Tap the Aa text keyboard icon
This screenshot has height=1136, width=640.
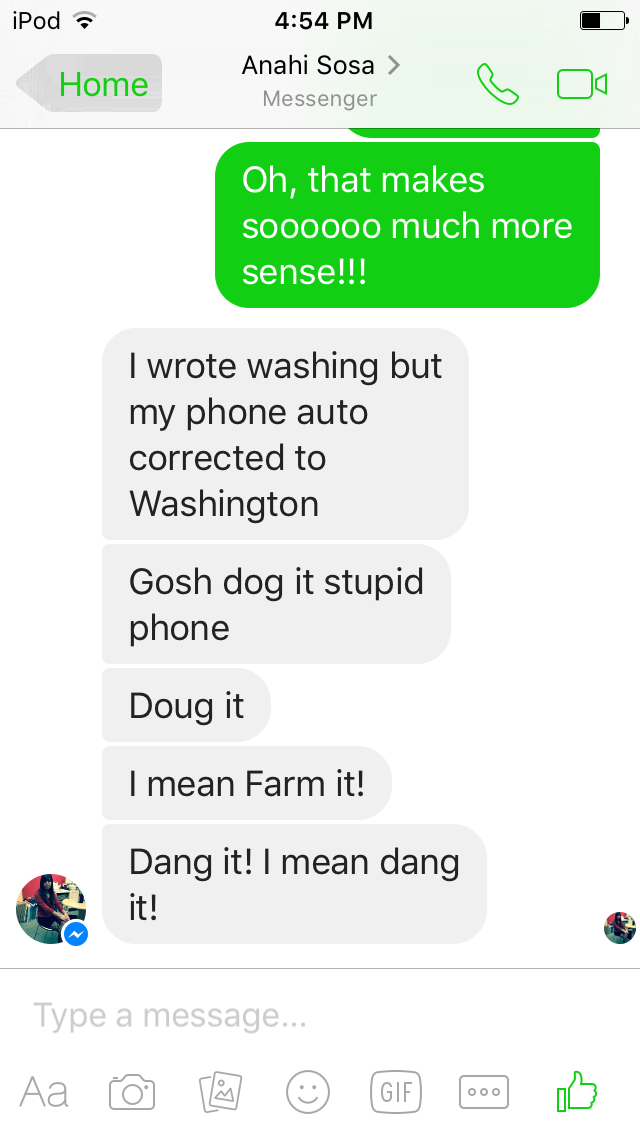click(x=44, y=1092)
